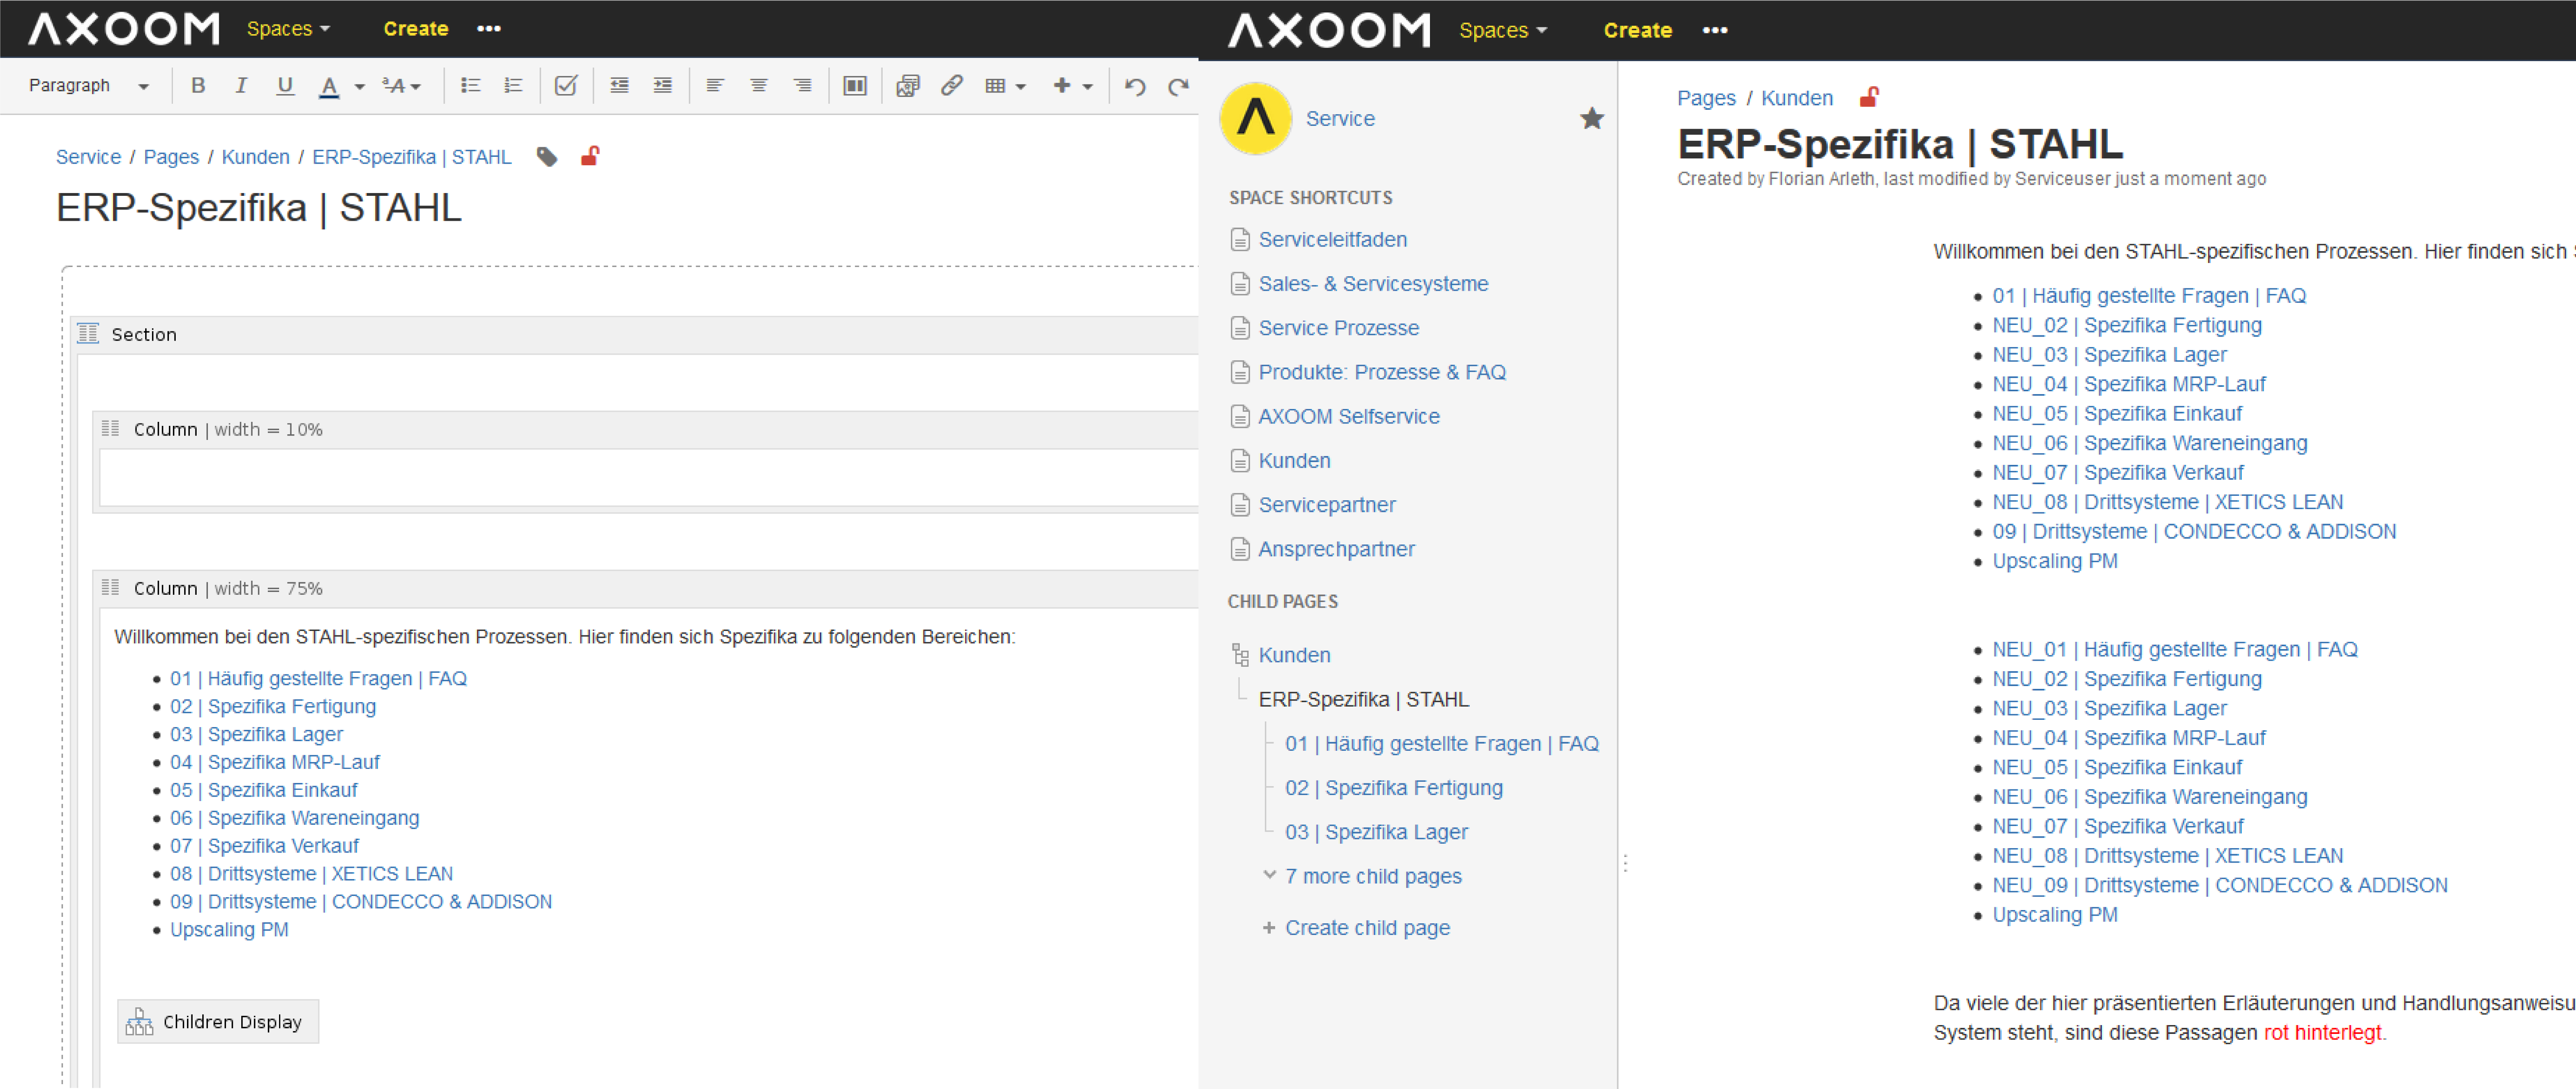Align text left
The height and width of the screenshot is (1089, 2576).
[715, 86]
